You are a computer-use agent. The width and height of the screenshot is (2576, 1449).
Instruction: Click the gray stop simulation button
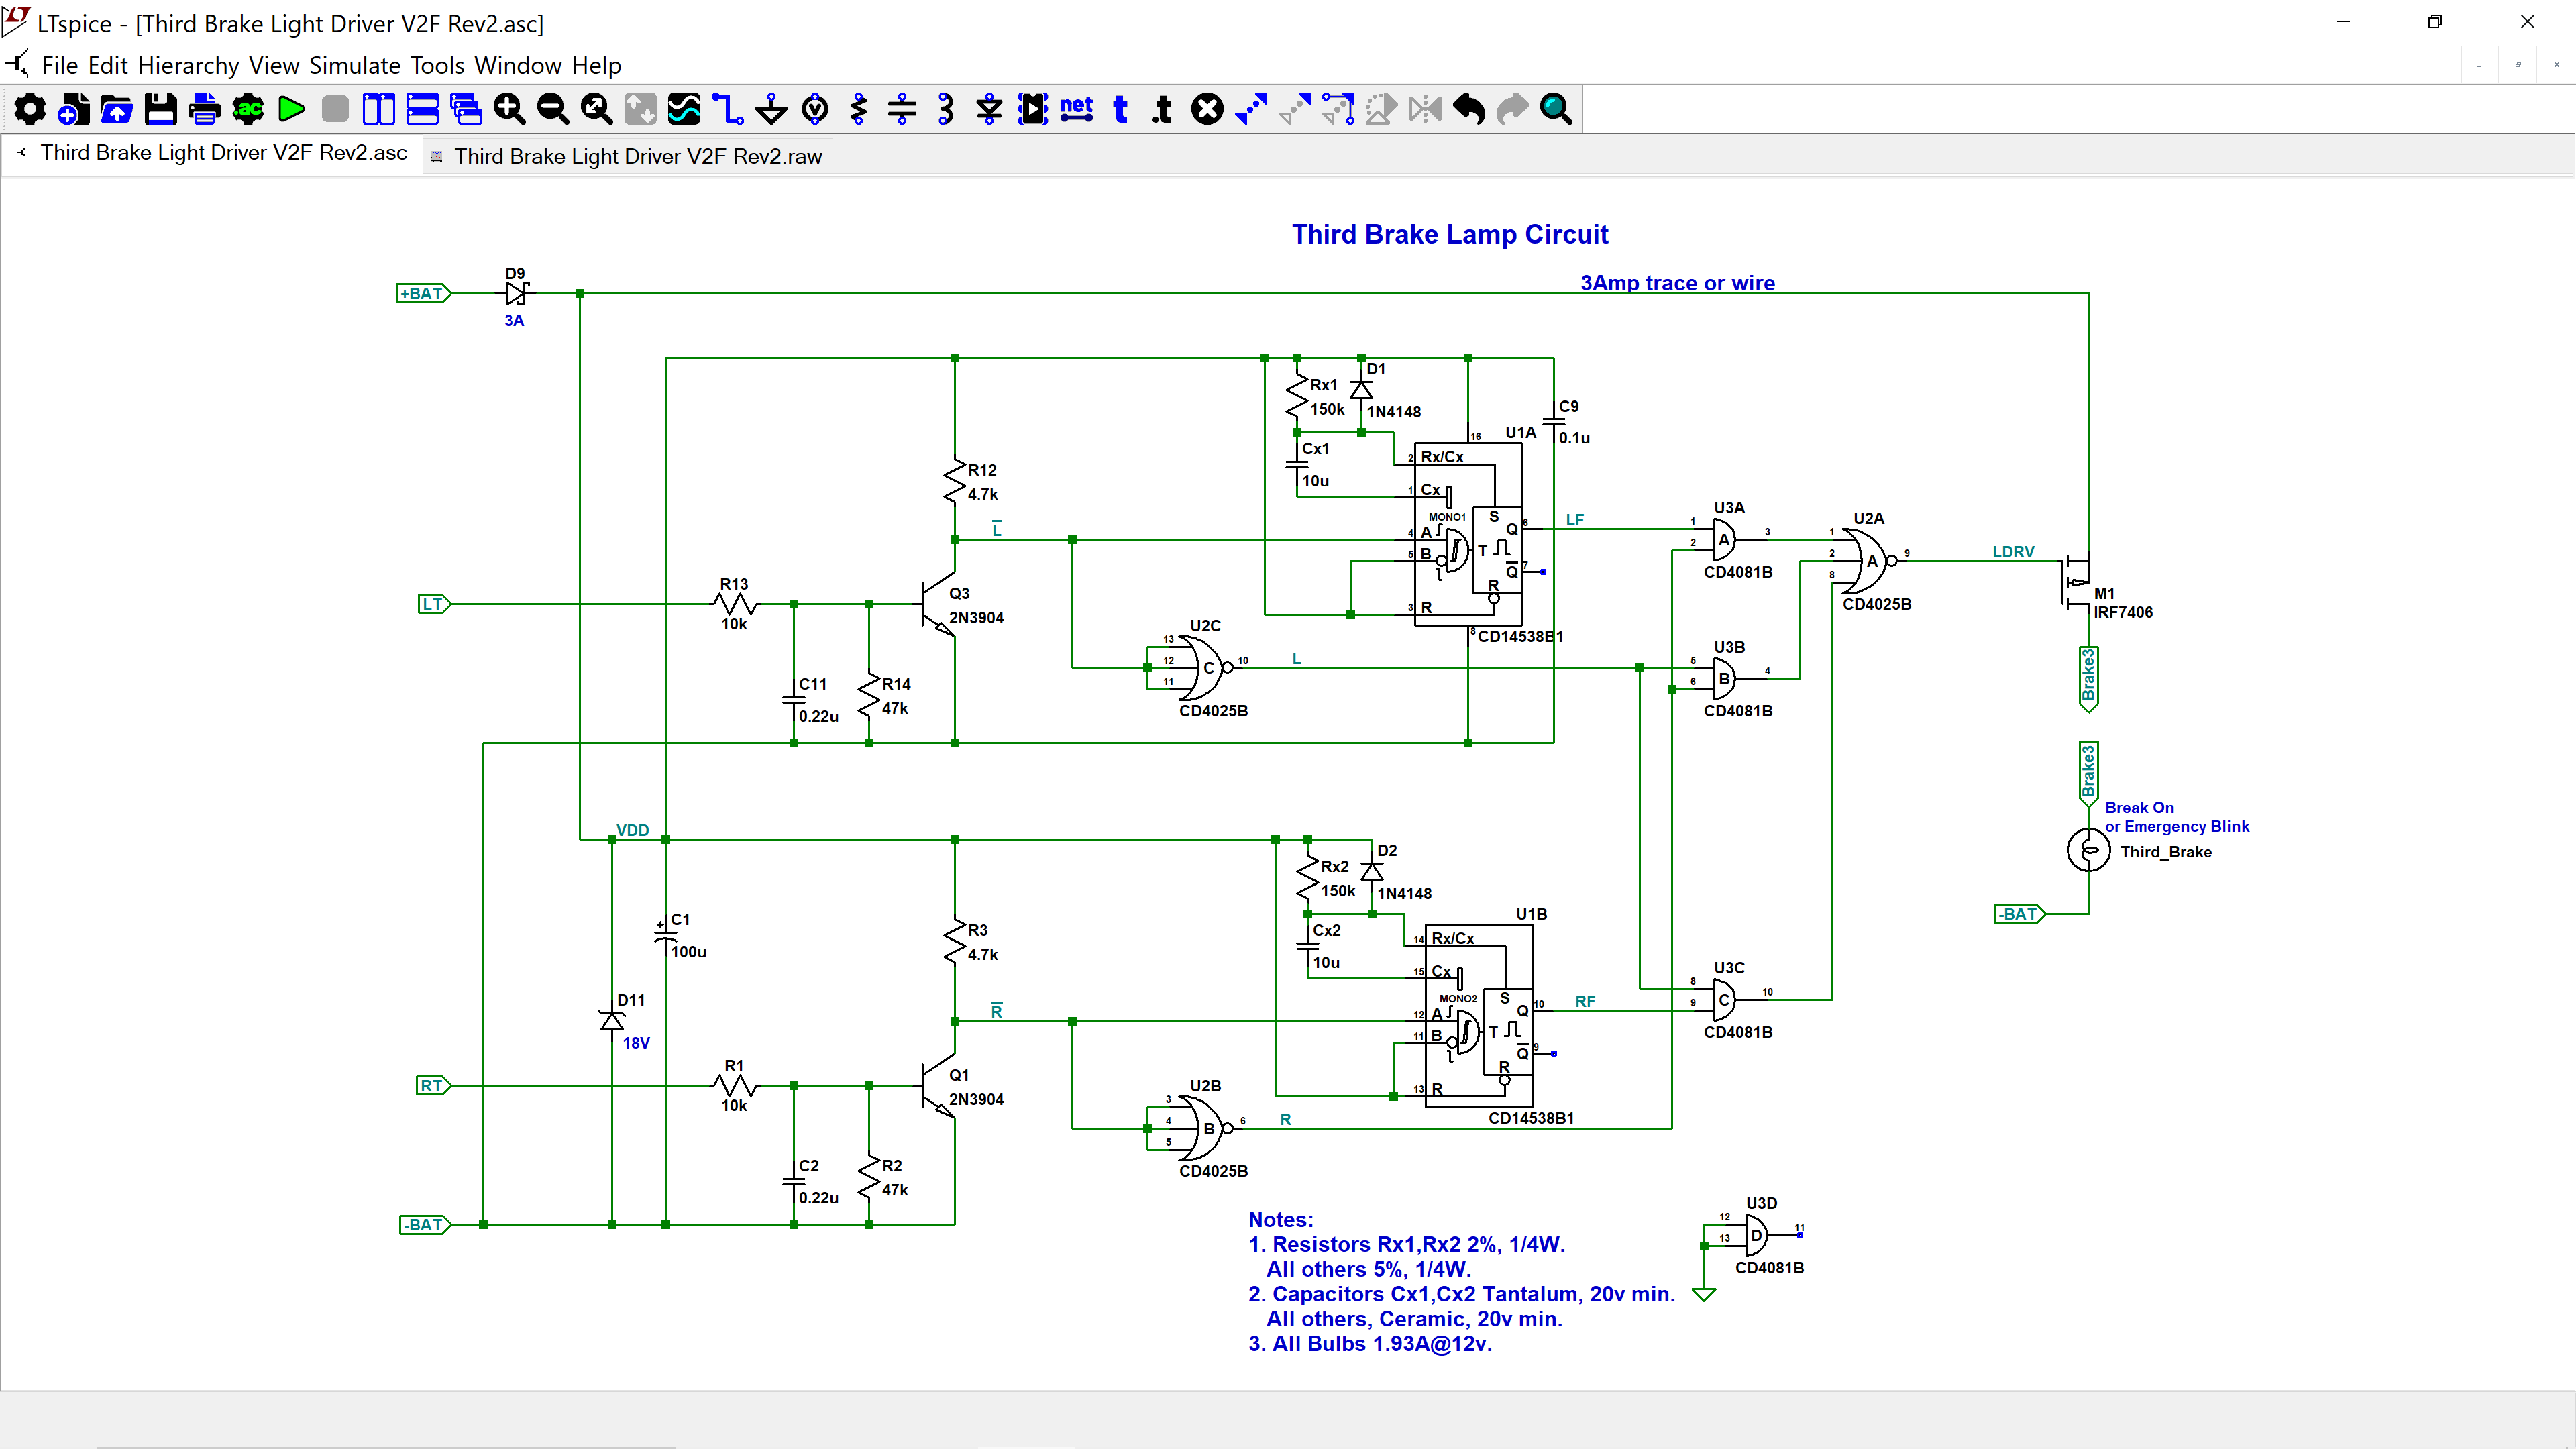(335, 109)
